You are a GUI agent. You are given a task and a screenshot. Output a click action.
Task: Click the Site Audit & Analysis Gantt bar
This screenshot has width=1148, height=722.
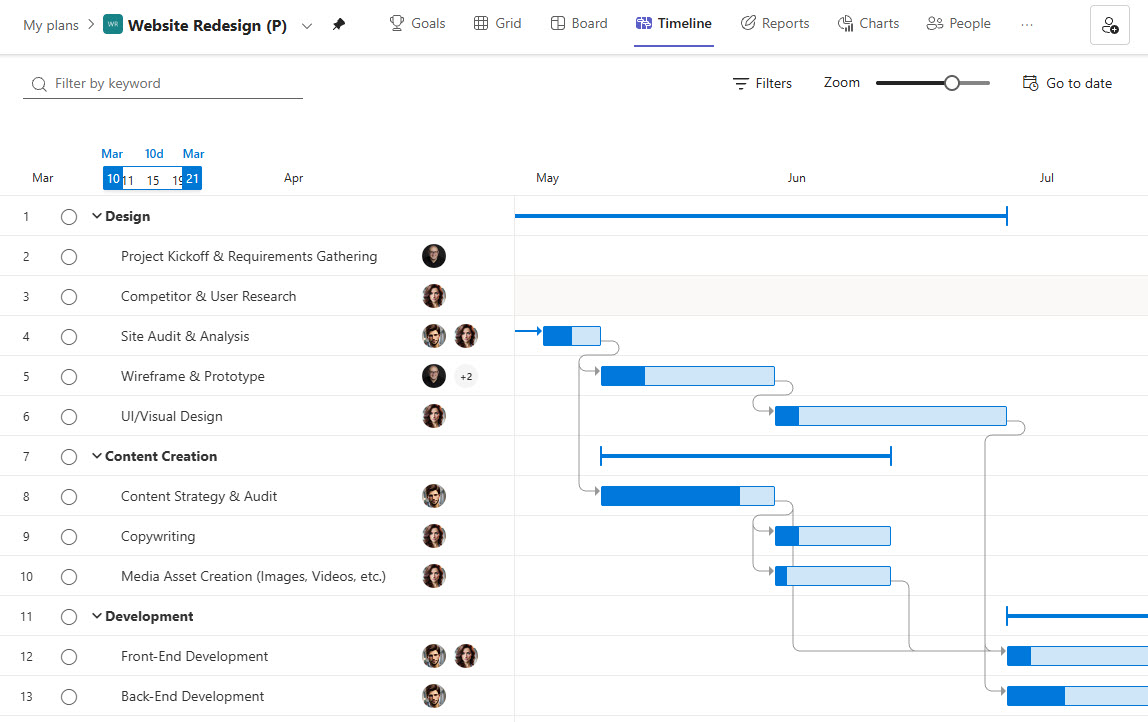(572, 336)
